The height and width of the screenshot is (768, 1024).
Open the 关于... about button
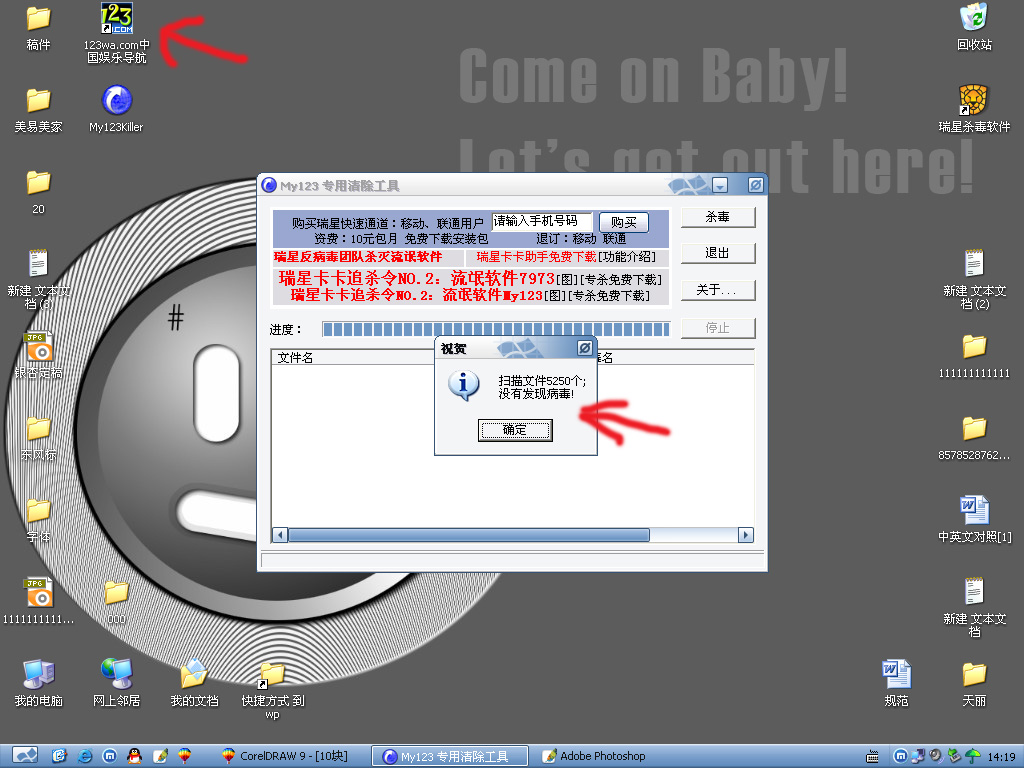point(718,290)
